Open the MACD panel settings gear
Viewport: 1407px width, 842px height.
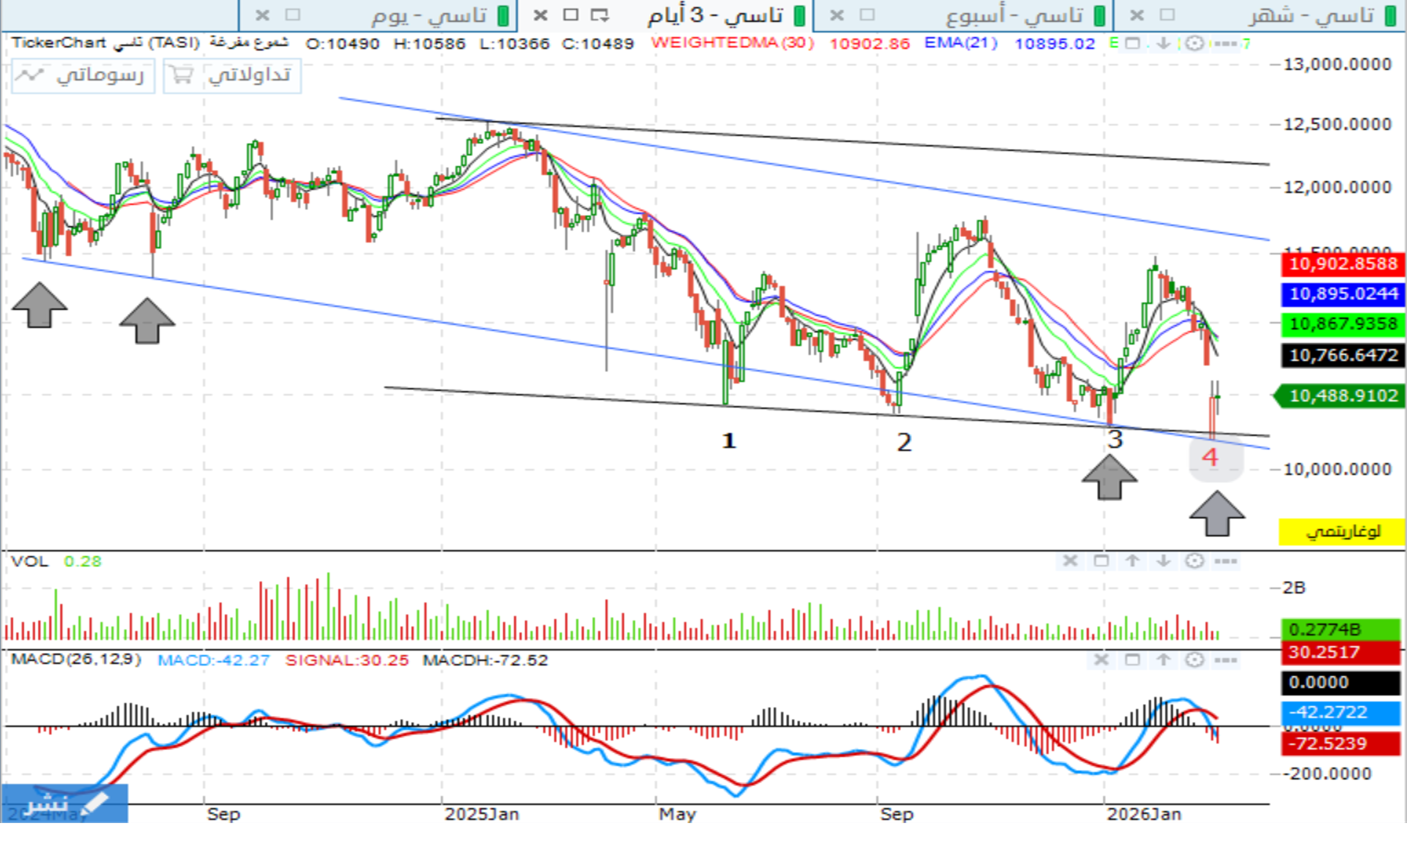tap(1194, 660)
